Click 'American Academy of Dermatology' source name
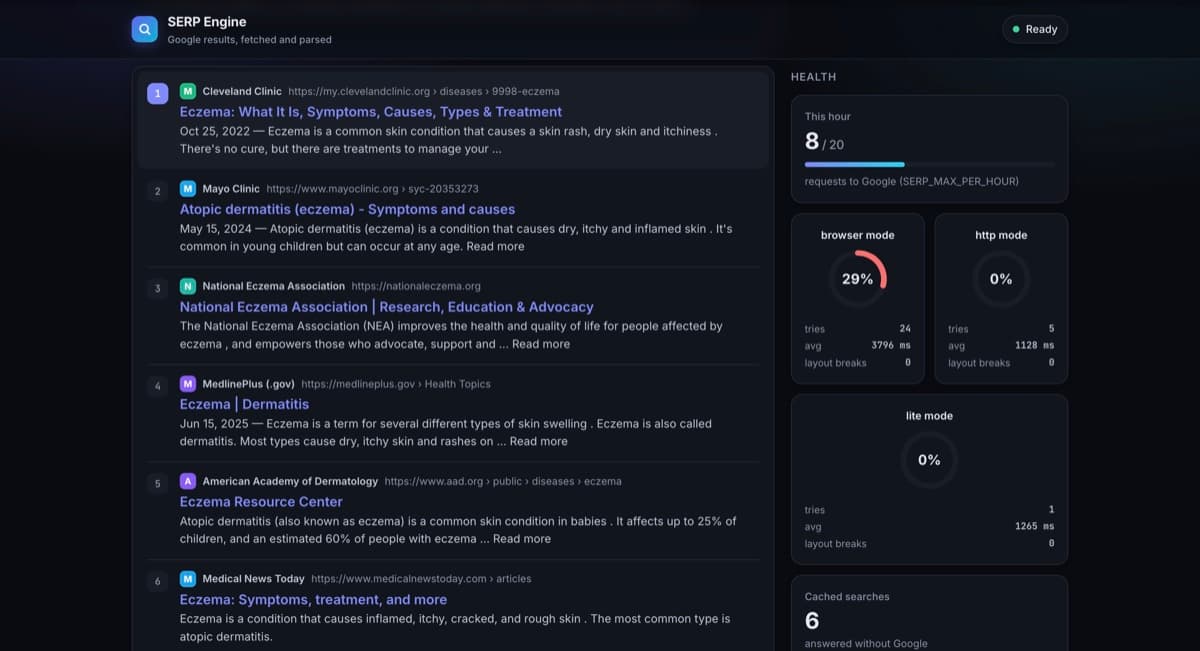 290,481
